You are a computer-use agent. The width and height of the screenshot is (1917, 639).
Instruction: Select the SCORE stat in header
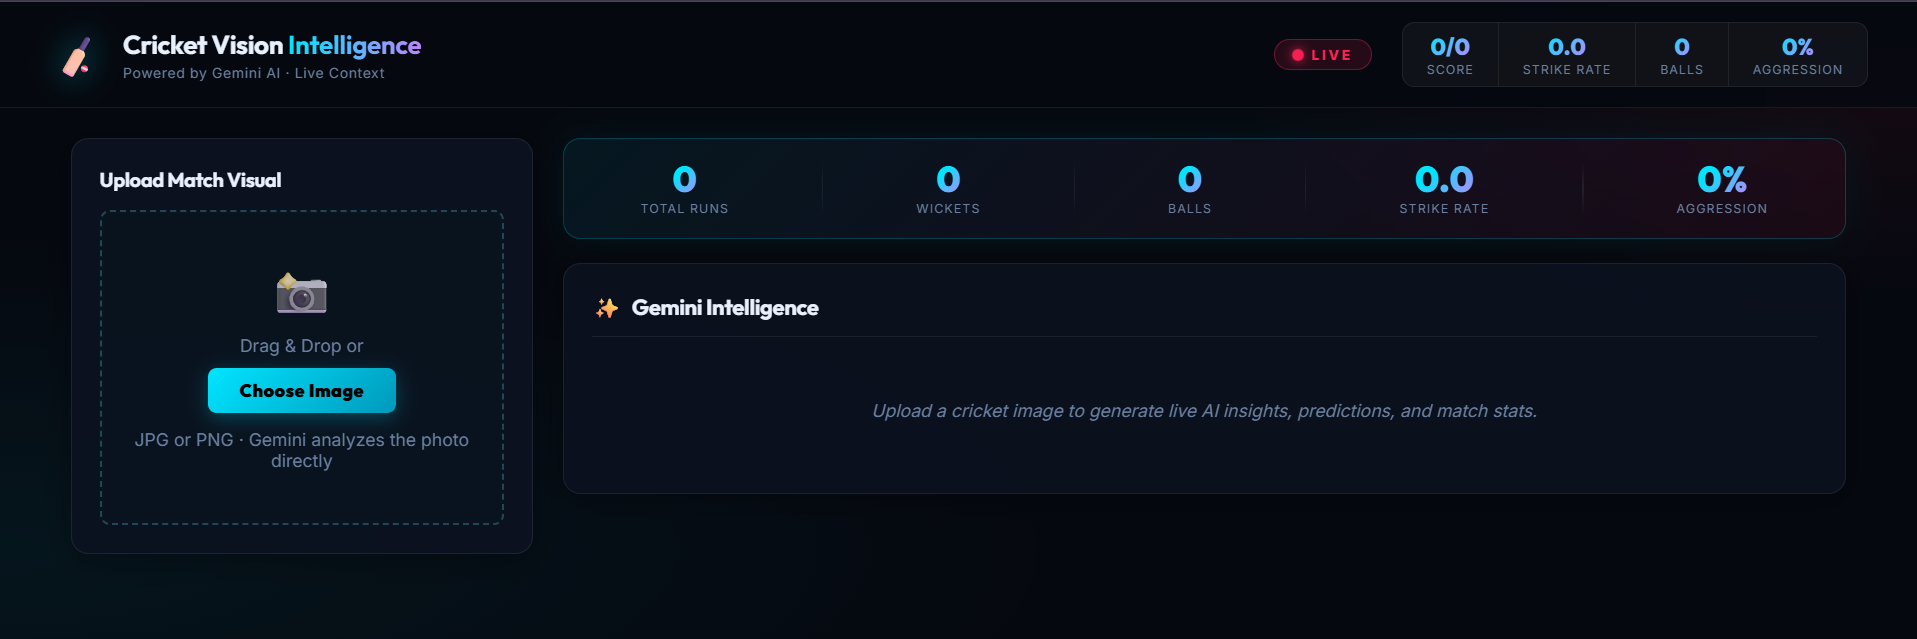click(x=1450, y=55)
